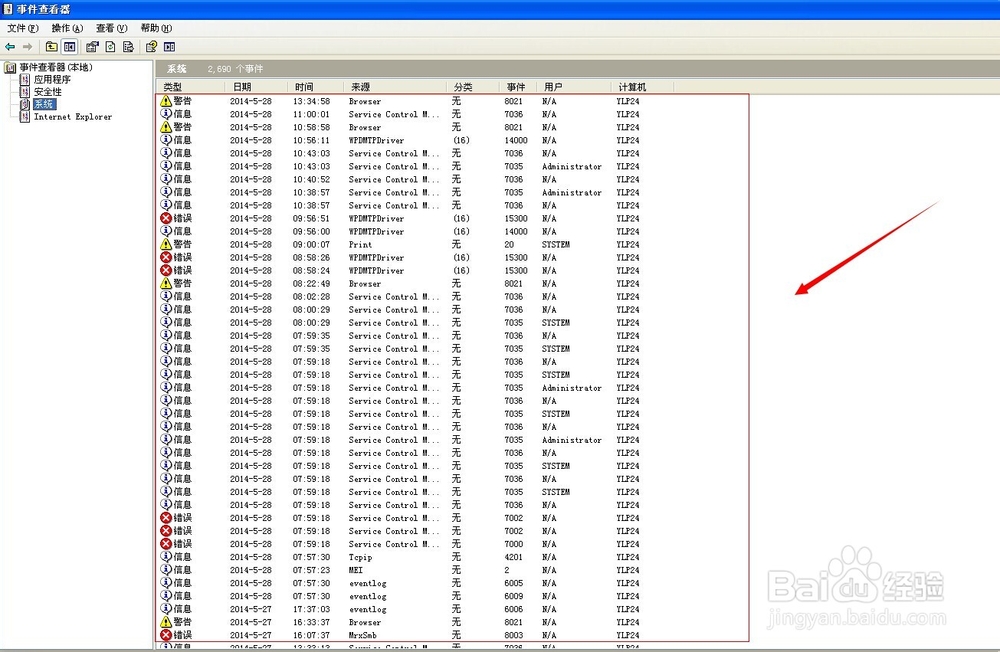Open the 操作(A) menu
1000x652 pixels.
click(67, 28)
